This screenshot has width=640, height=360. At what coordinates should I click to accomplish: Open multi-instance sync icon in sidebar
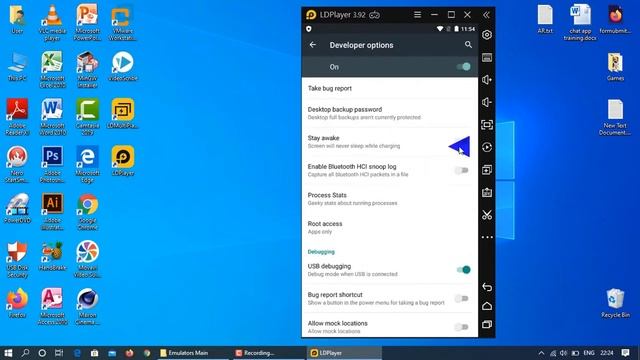pyautogui.click(x=487, y=170)
